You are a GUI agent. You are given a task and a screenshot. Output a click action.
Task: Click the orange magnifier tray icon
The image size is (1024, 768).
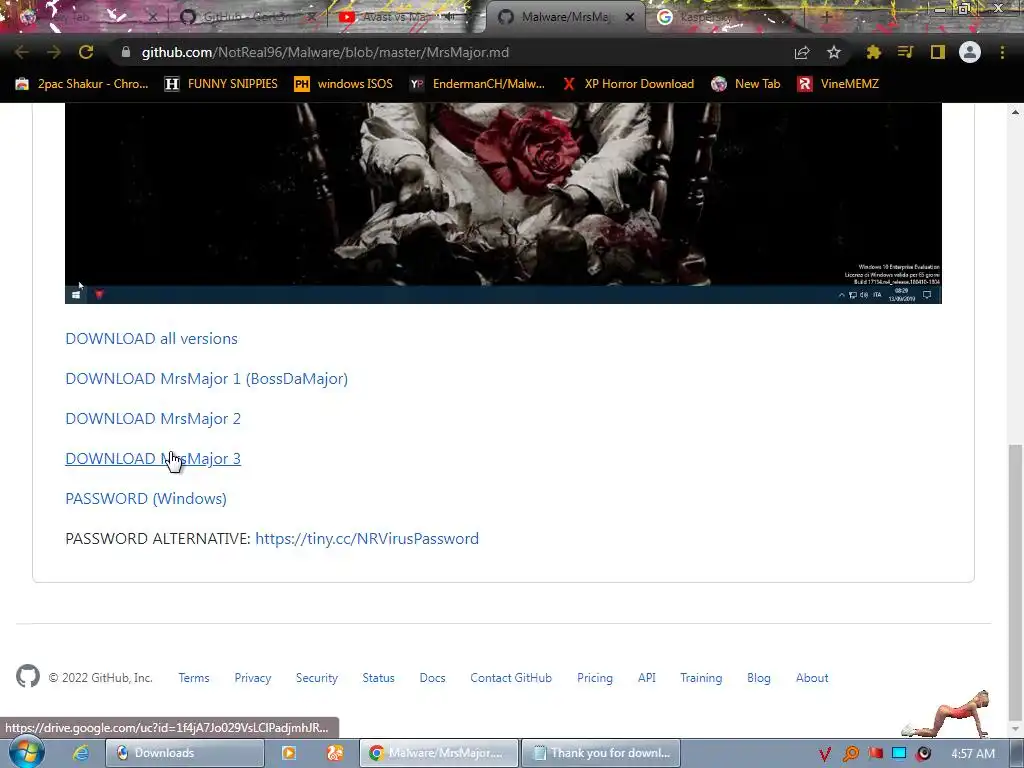tap(850, 754)
